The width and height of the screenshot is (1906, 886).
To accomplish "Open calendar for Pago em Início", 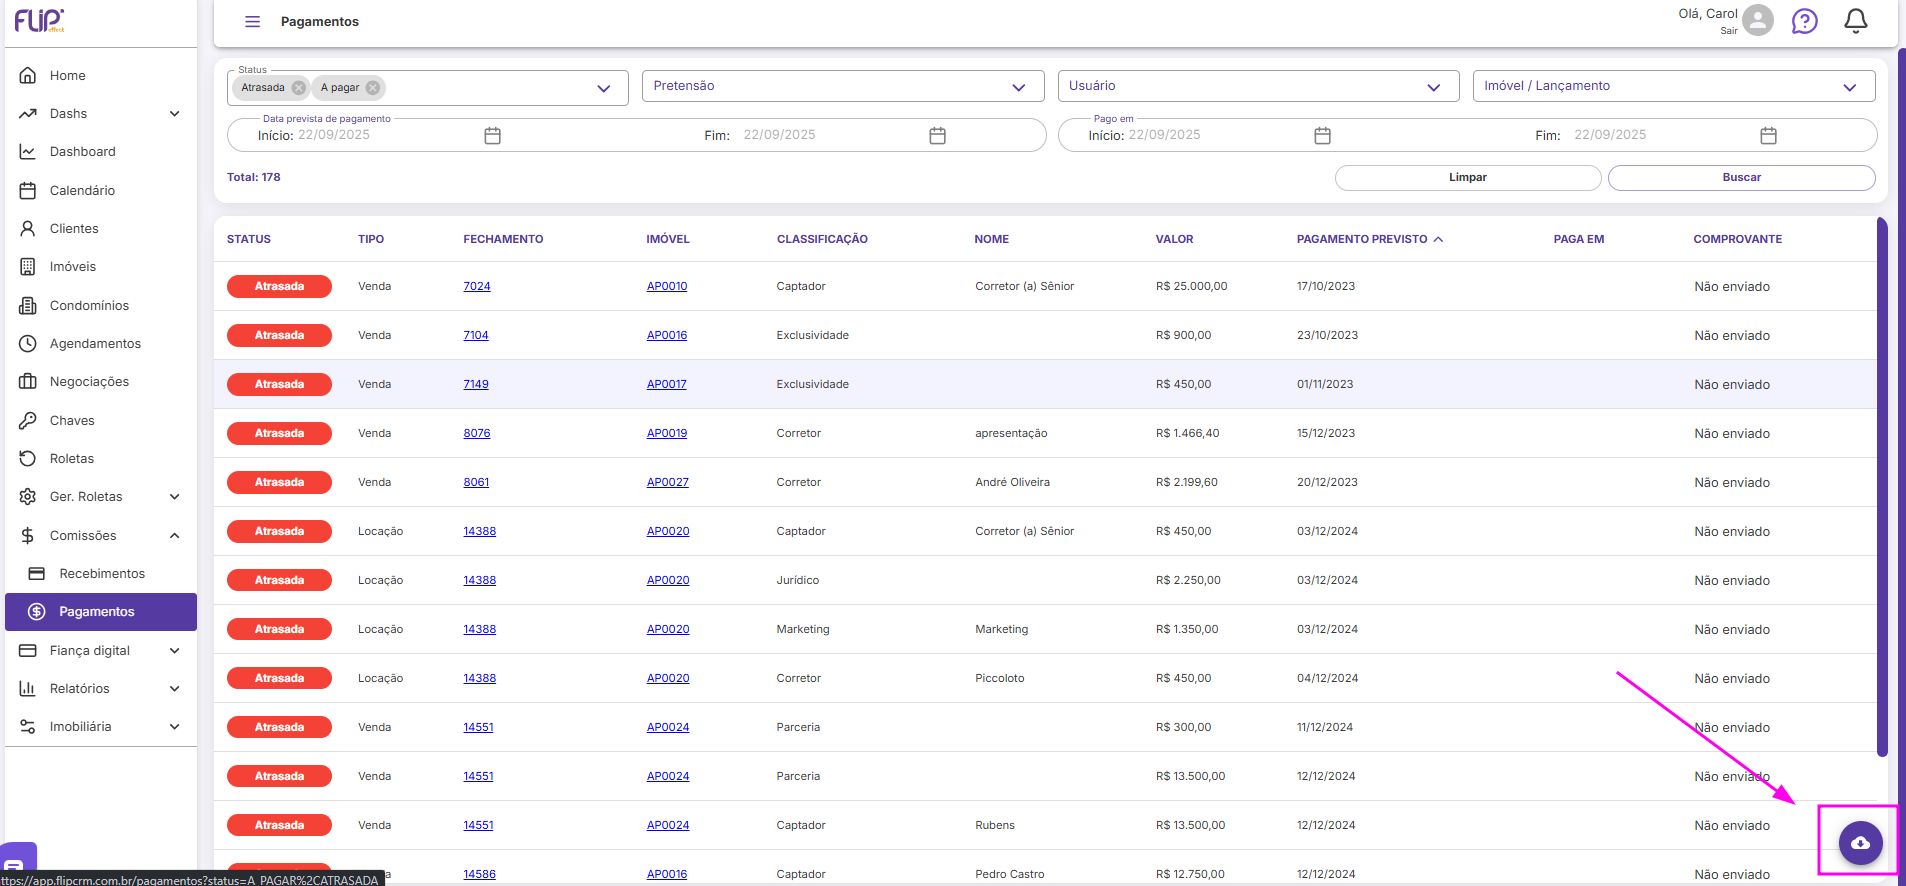I will pos(1322,135).
